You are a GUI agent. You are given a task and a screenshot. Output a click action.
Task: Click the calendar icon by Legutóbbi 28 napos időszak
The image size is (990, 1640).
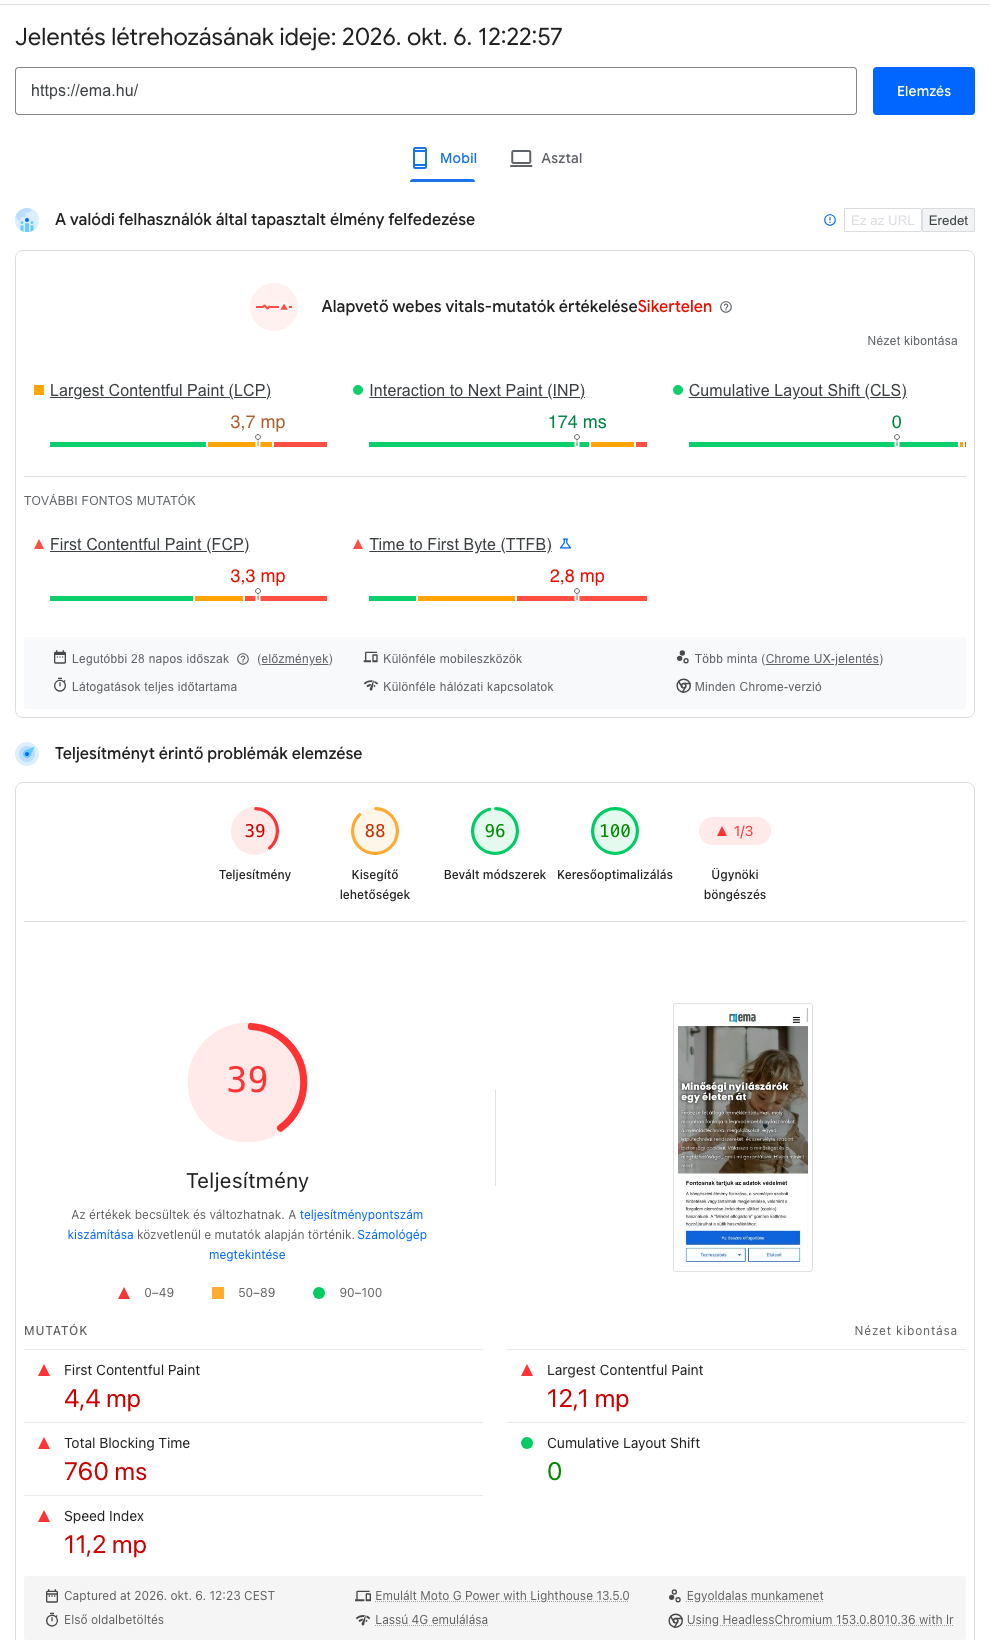coord(60,658)
